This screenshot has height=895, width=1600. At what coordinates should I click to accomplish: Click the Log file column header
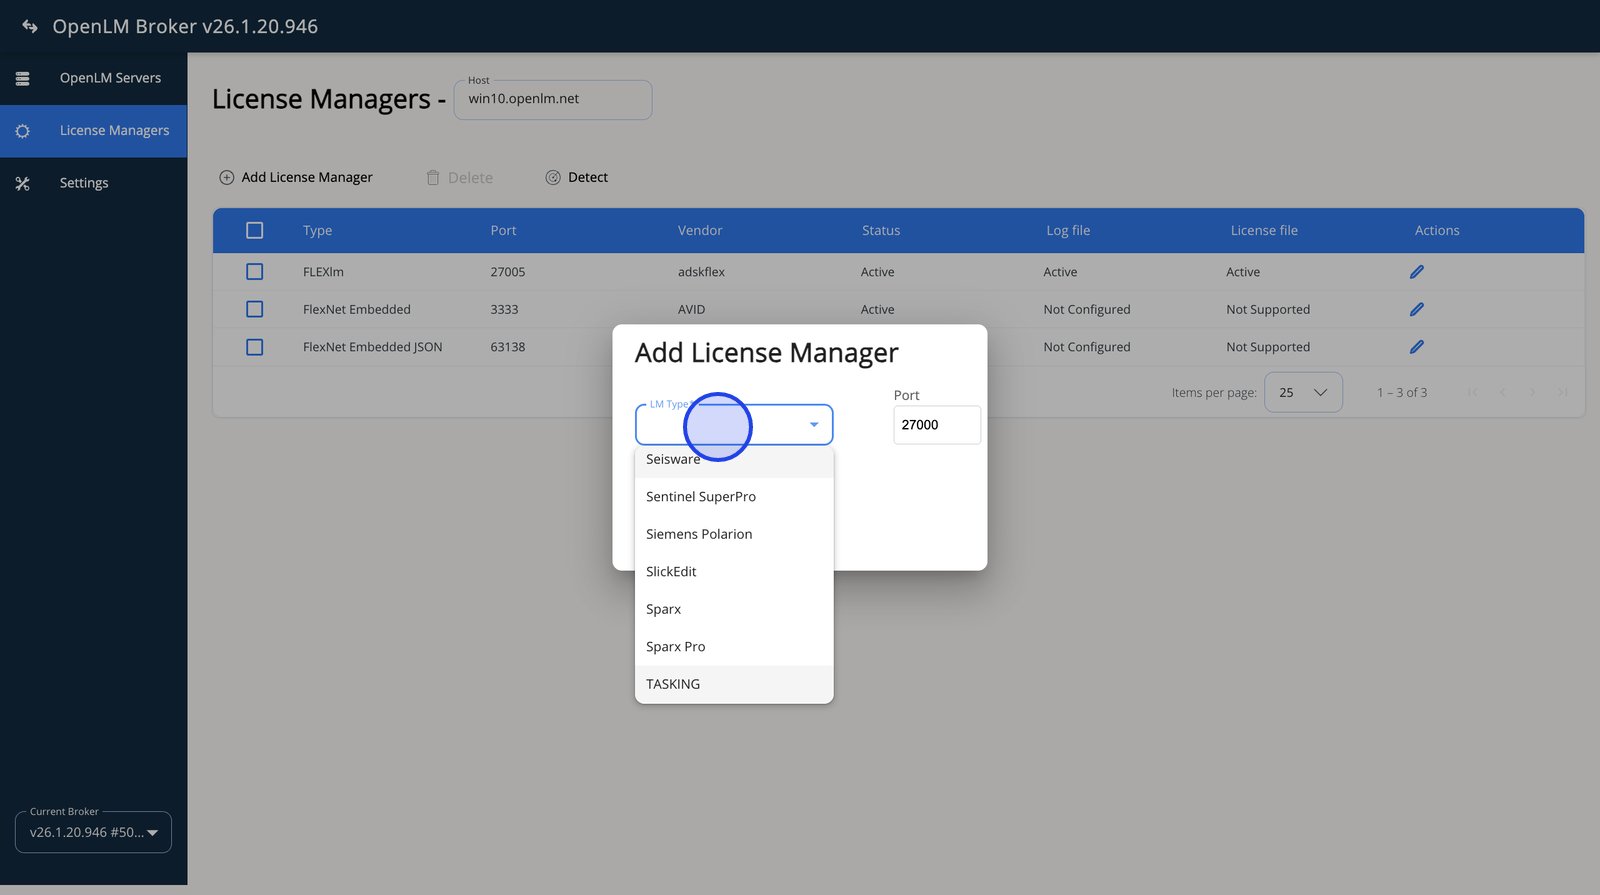[1068, 230]
